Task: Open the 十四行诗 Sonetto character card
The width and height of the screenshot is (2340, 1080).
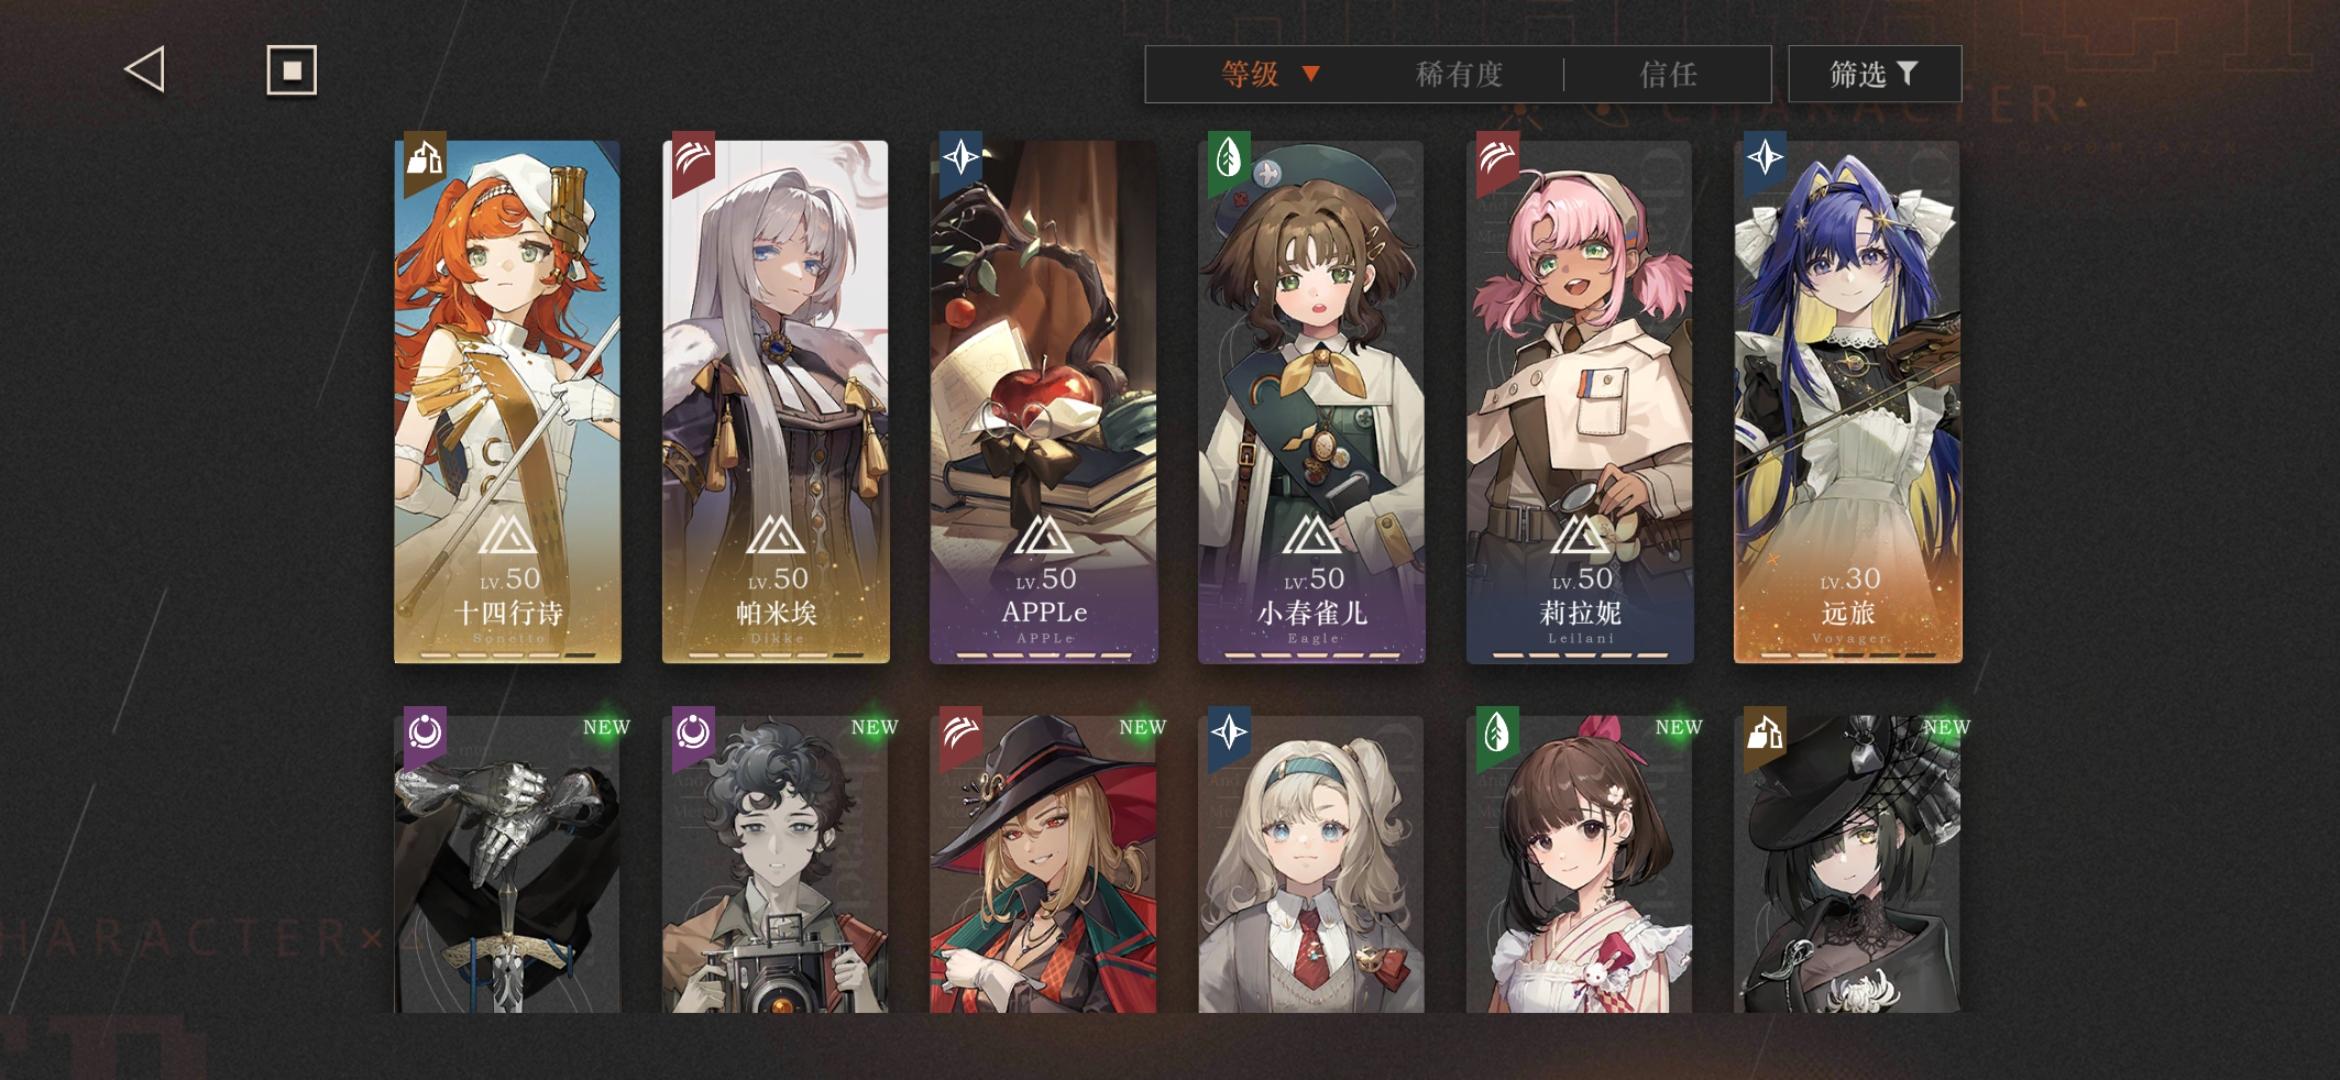Action: pos(508,402)
